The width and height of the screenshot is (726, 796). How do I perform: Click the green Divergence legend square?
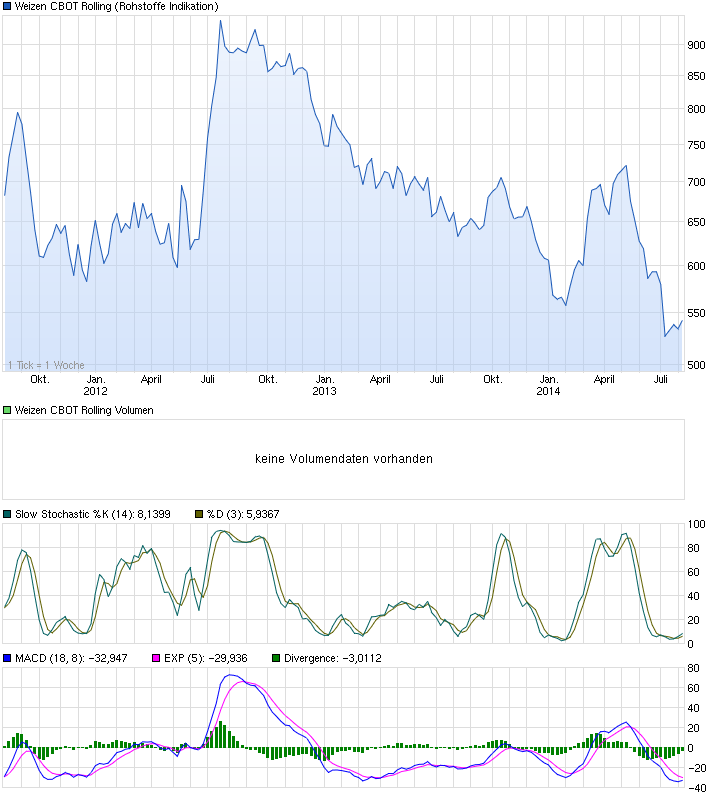click(276, 658)
